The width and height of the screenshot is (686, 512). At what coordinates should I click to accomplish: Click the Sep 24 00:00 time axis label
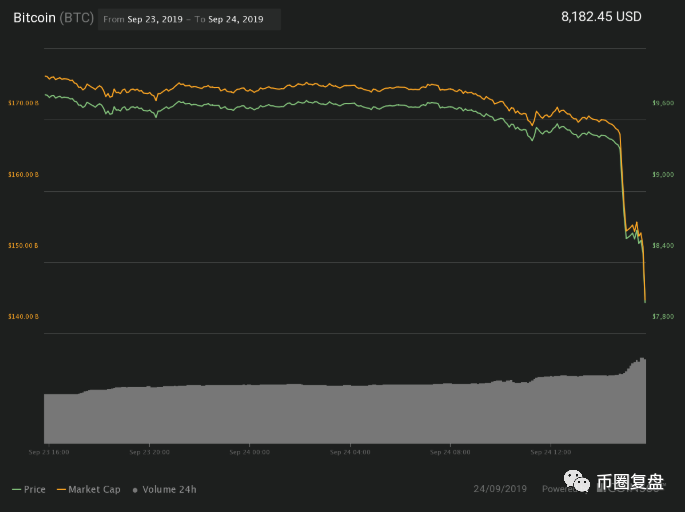250,452
